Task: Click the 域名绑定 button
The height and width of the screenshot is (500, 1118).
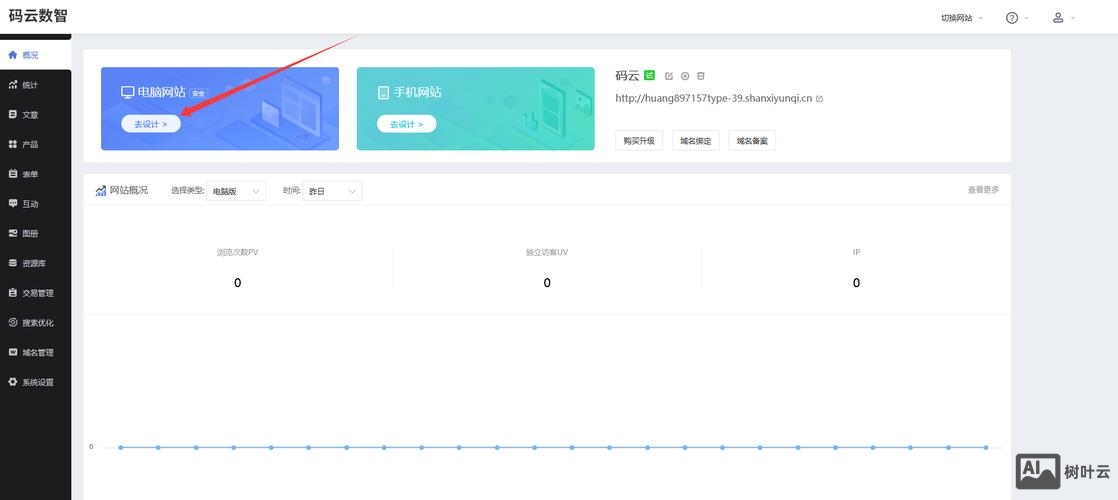Action: 696,141
